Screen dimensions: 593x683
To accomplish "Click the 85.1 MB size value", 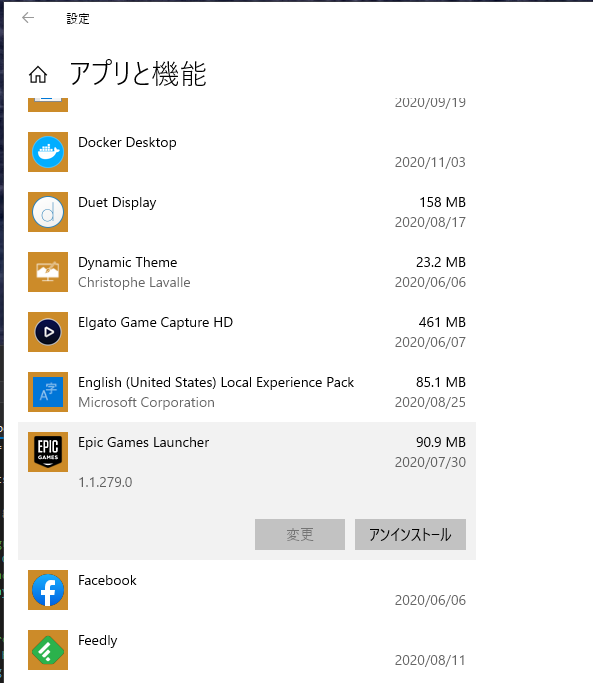I will click(441, 382).
